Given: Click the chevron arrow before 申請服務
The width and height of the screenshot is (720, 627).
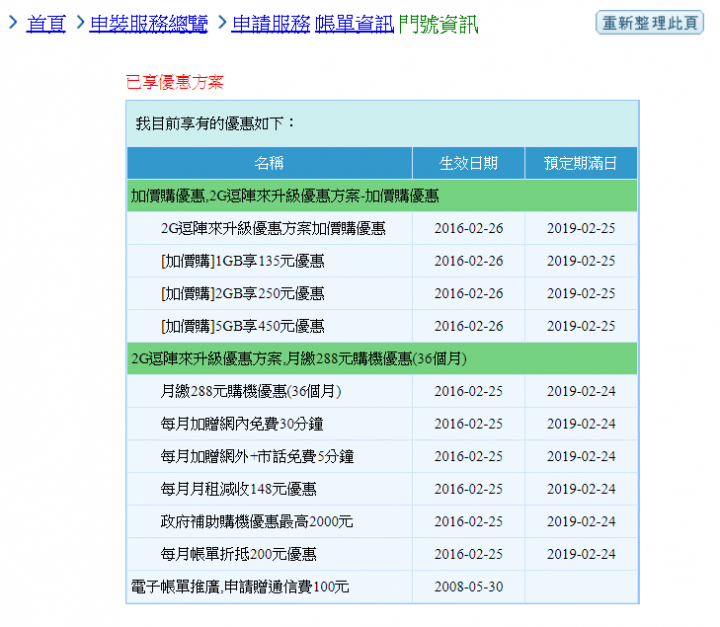Looking at the screenshot, I should (x=222, y=22).
